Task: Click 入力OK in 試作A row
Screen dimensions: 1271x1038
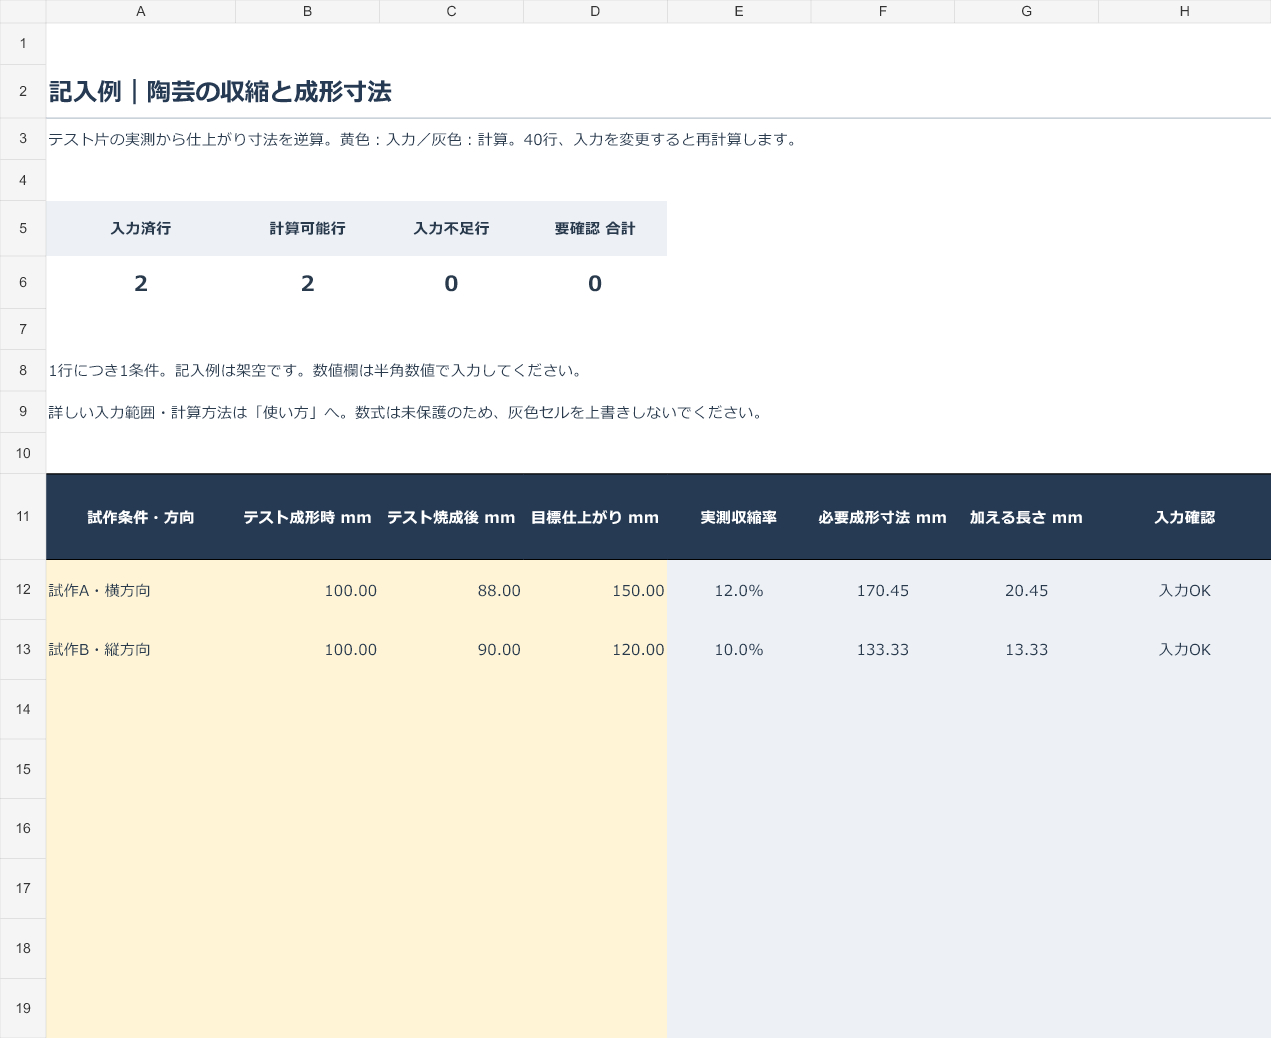Action: tap(1185, 590)
